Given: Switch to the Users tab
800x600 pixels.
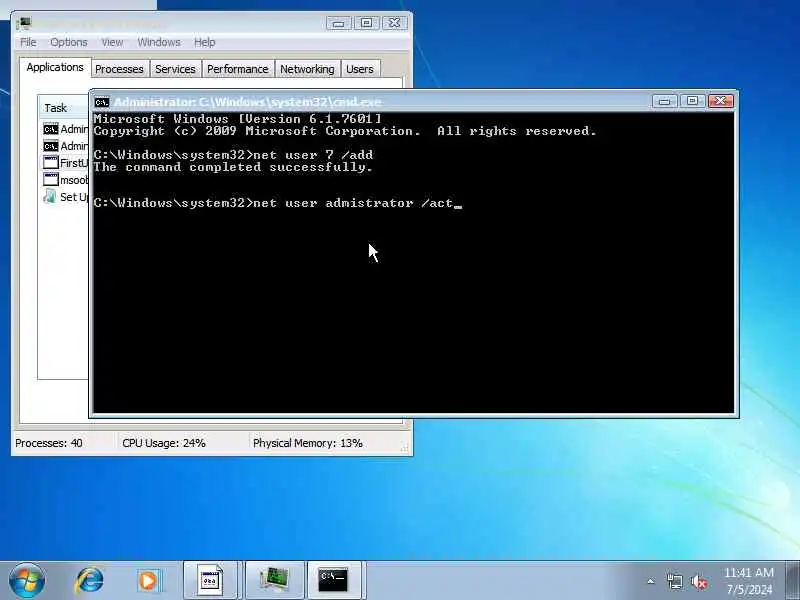Looking at the screenshot, I should pyautogui.click(x=360, y=69).
